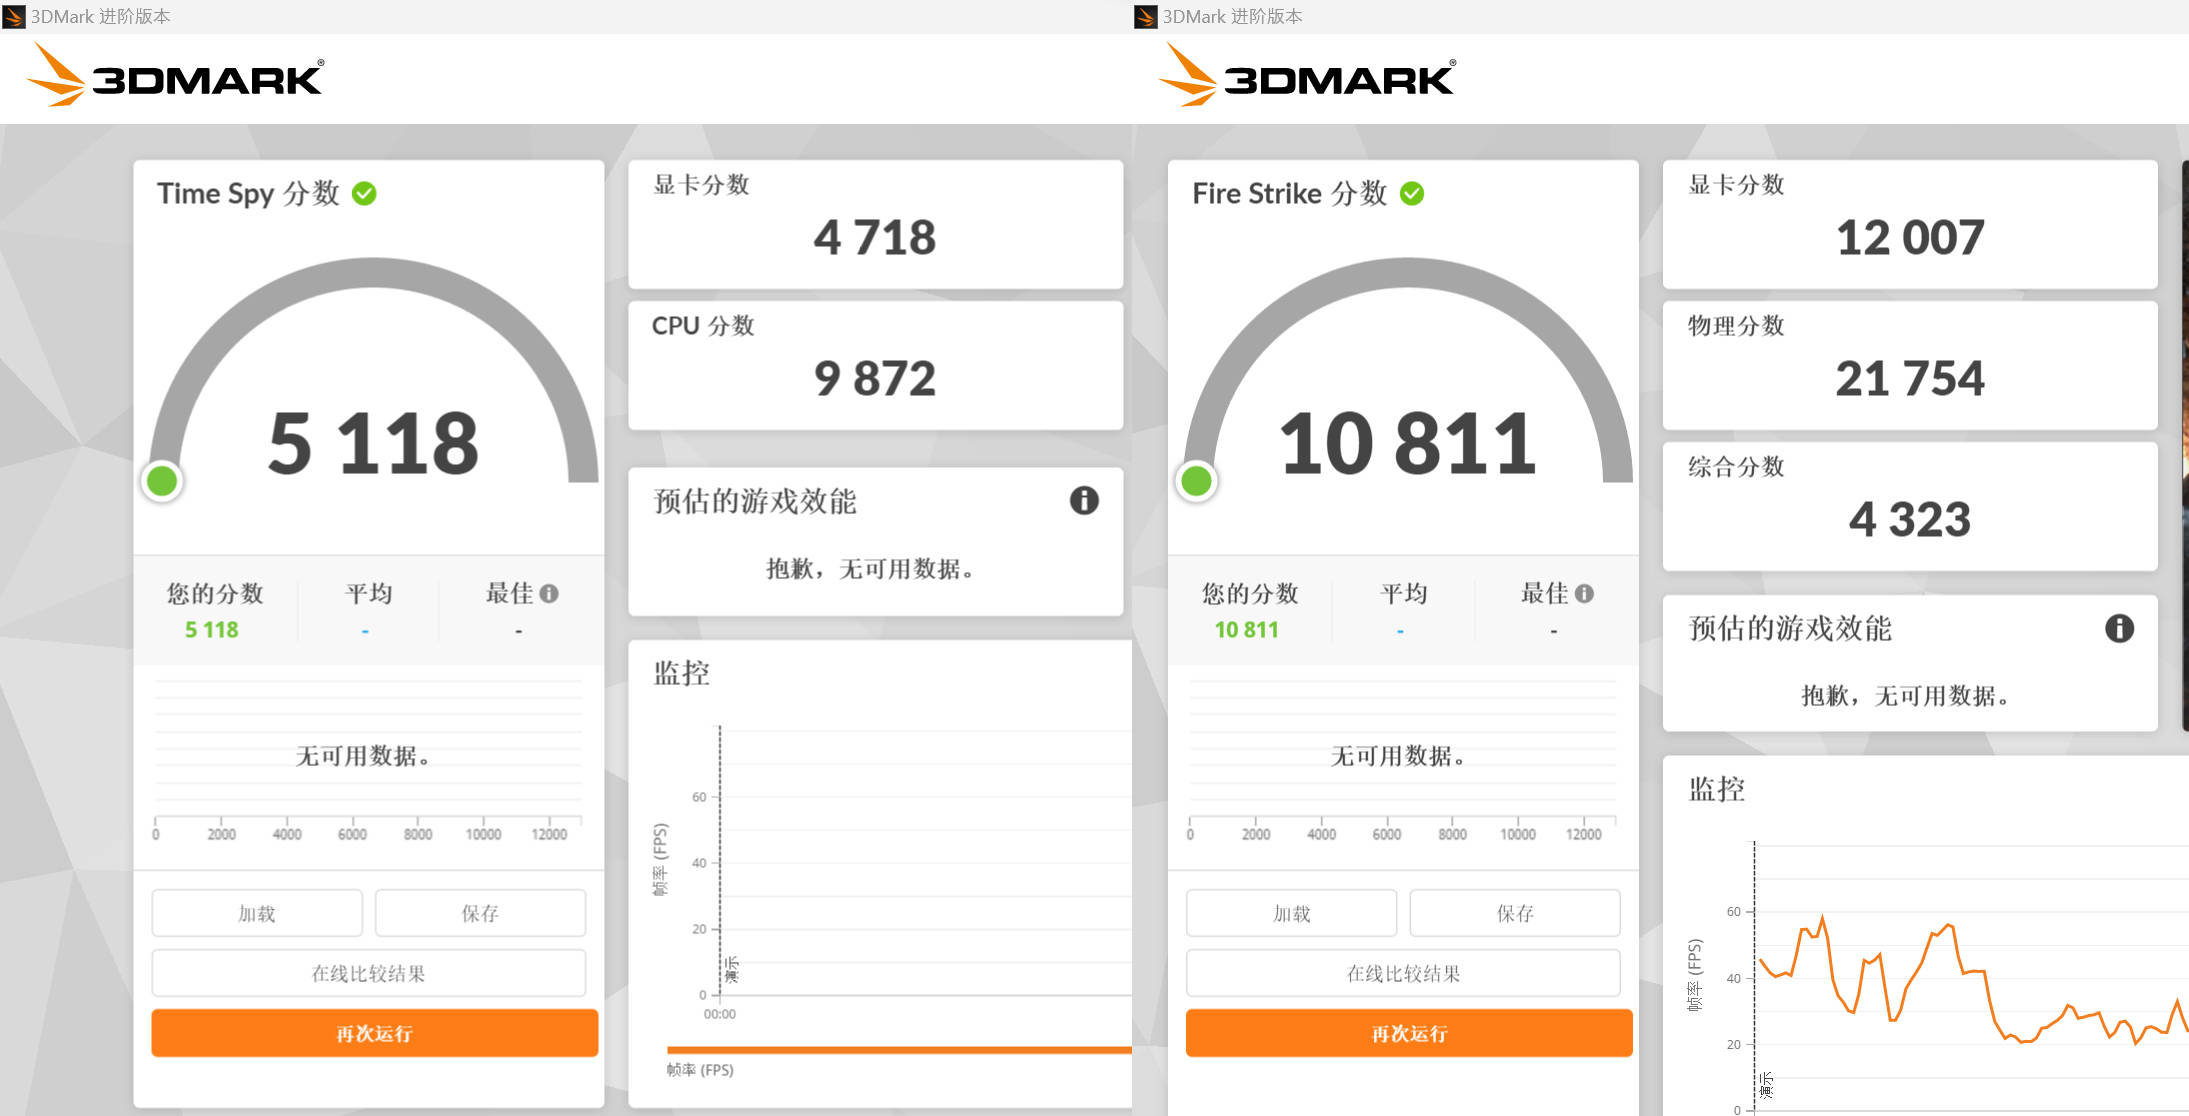
Task: Click green 10 811 under 您的分数
Action: [1247, 630]
